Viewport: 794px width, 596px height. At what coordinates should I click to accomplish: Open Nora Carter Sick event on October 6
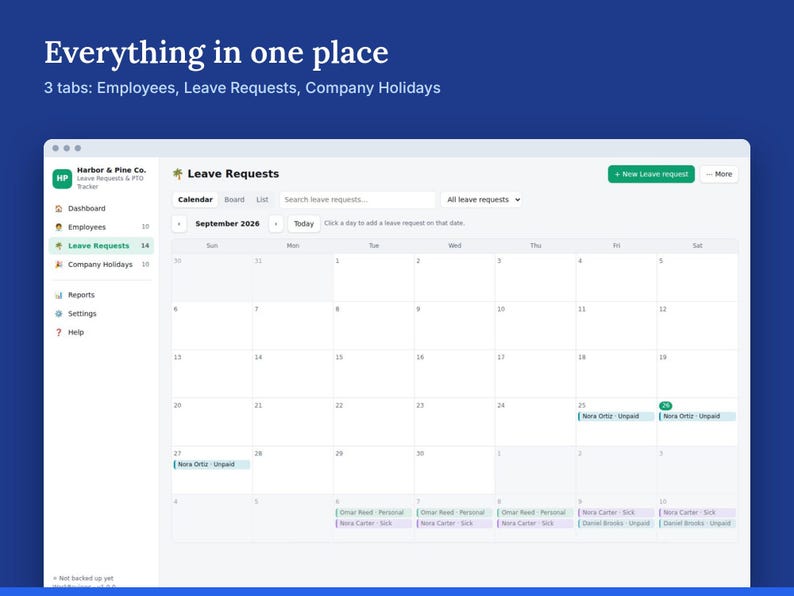click(373, 524)
